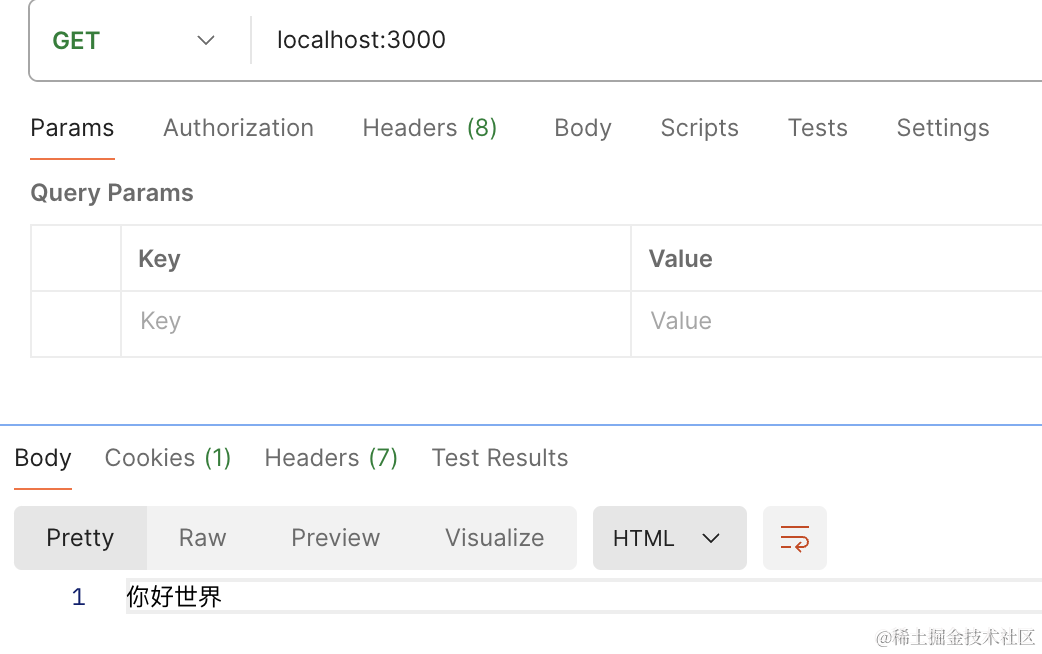Toggle the word wrap icon
Viewport: 1042px width, 654px height.
point(795,538)
